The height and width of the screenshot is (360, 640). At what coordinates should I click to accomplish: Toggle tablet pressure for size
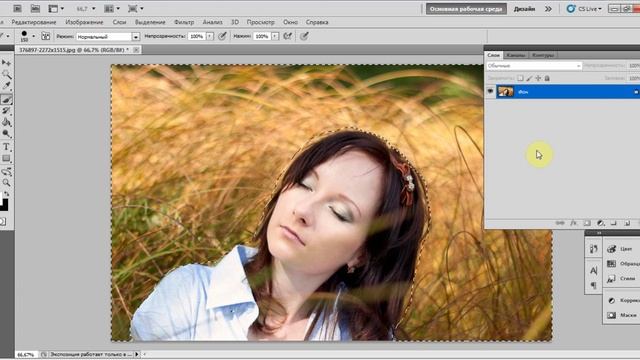click(x=304, y=36)
